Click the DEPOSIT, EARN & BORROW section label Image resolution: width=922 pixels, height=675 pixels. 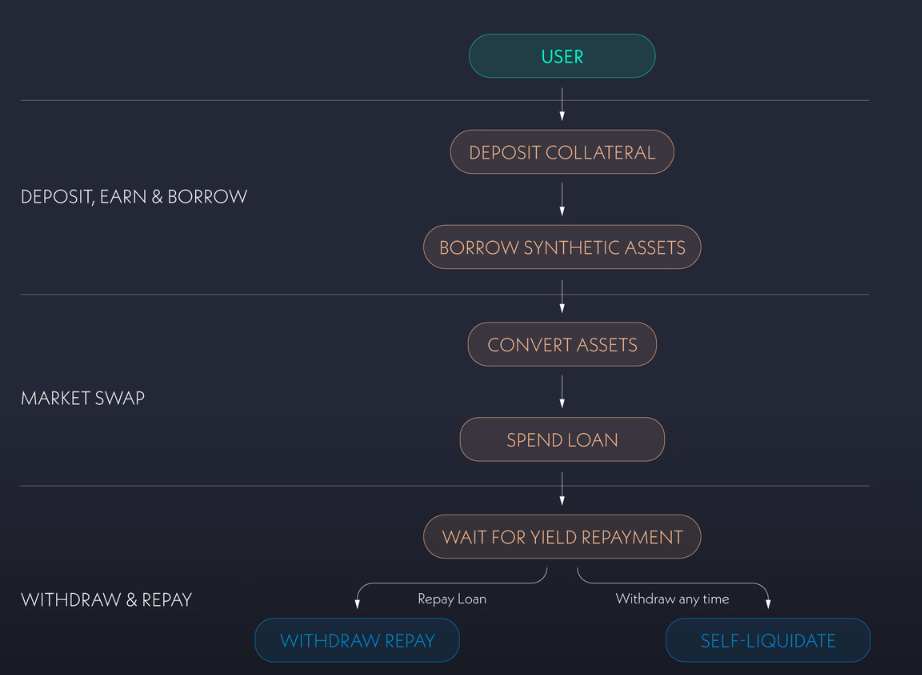(x=134, y=197)
